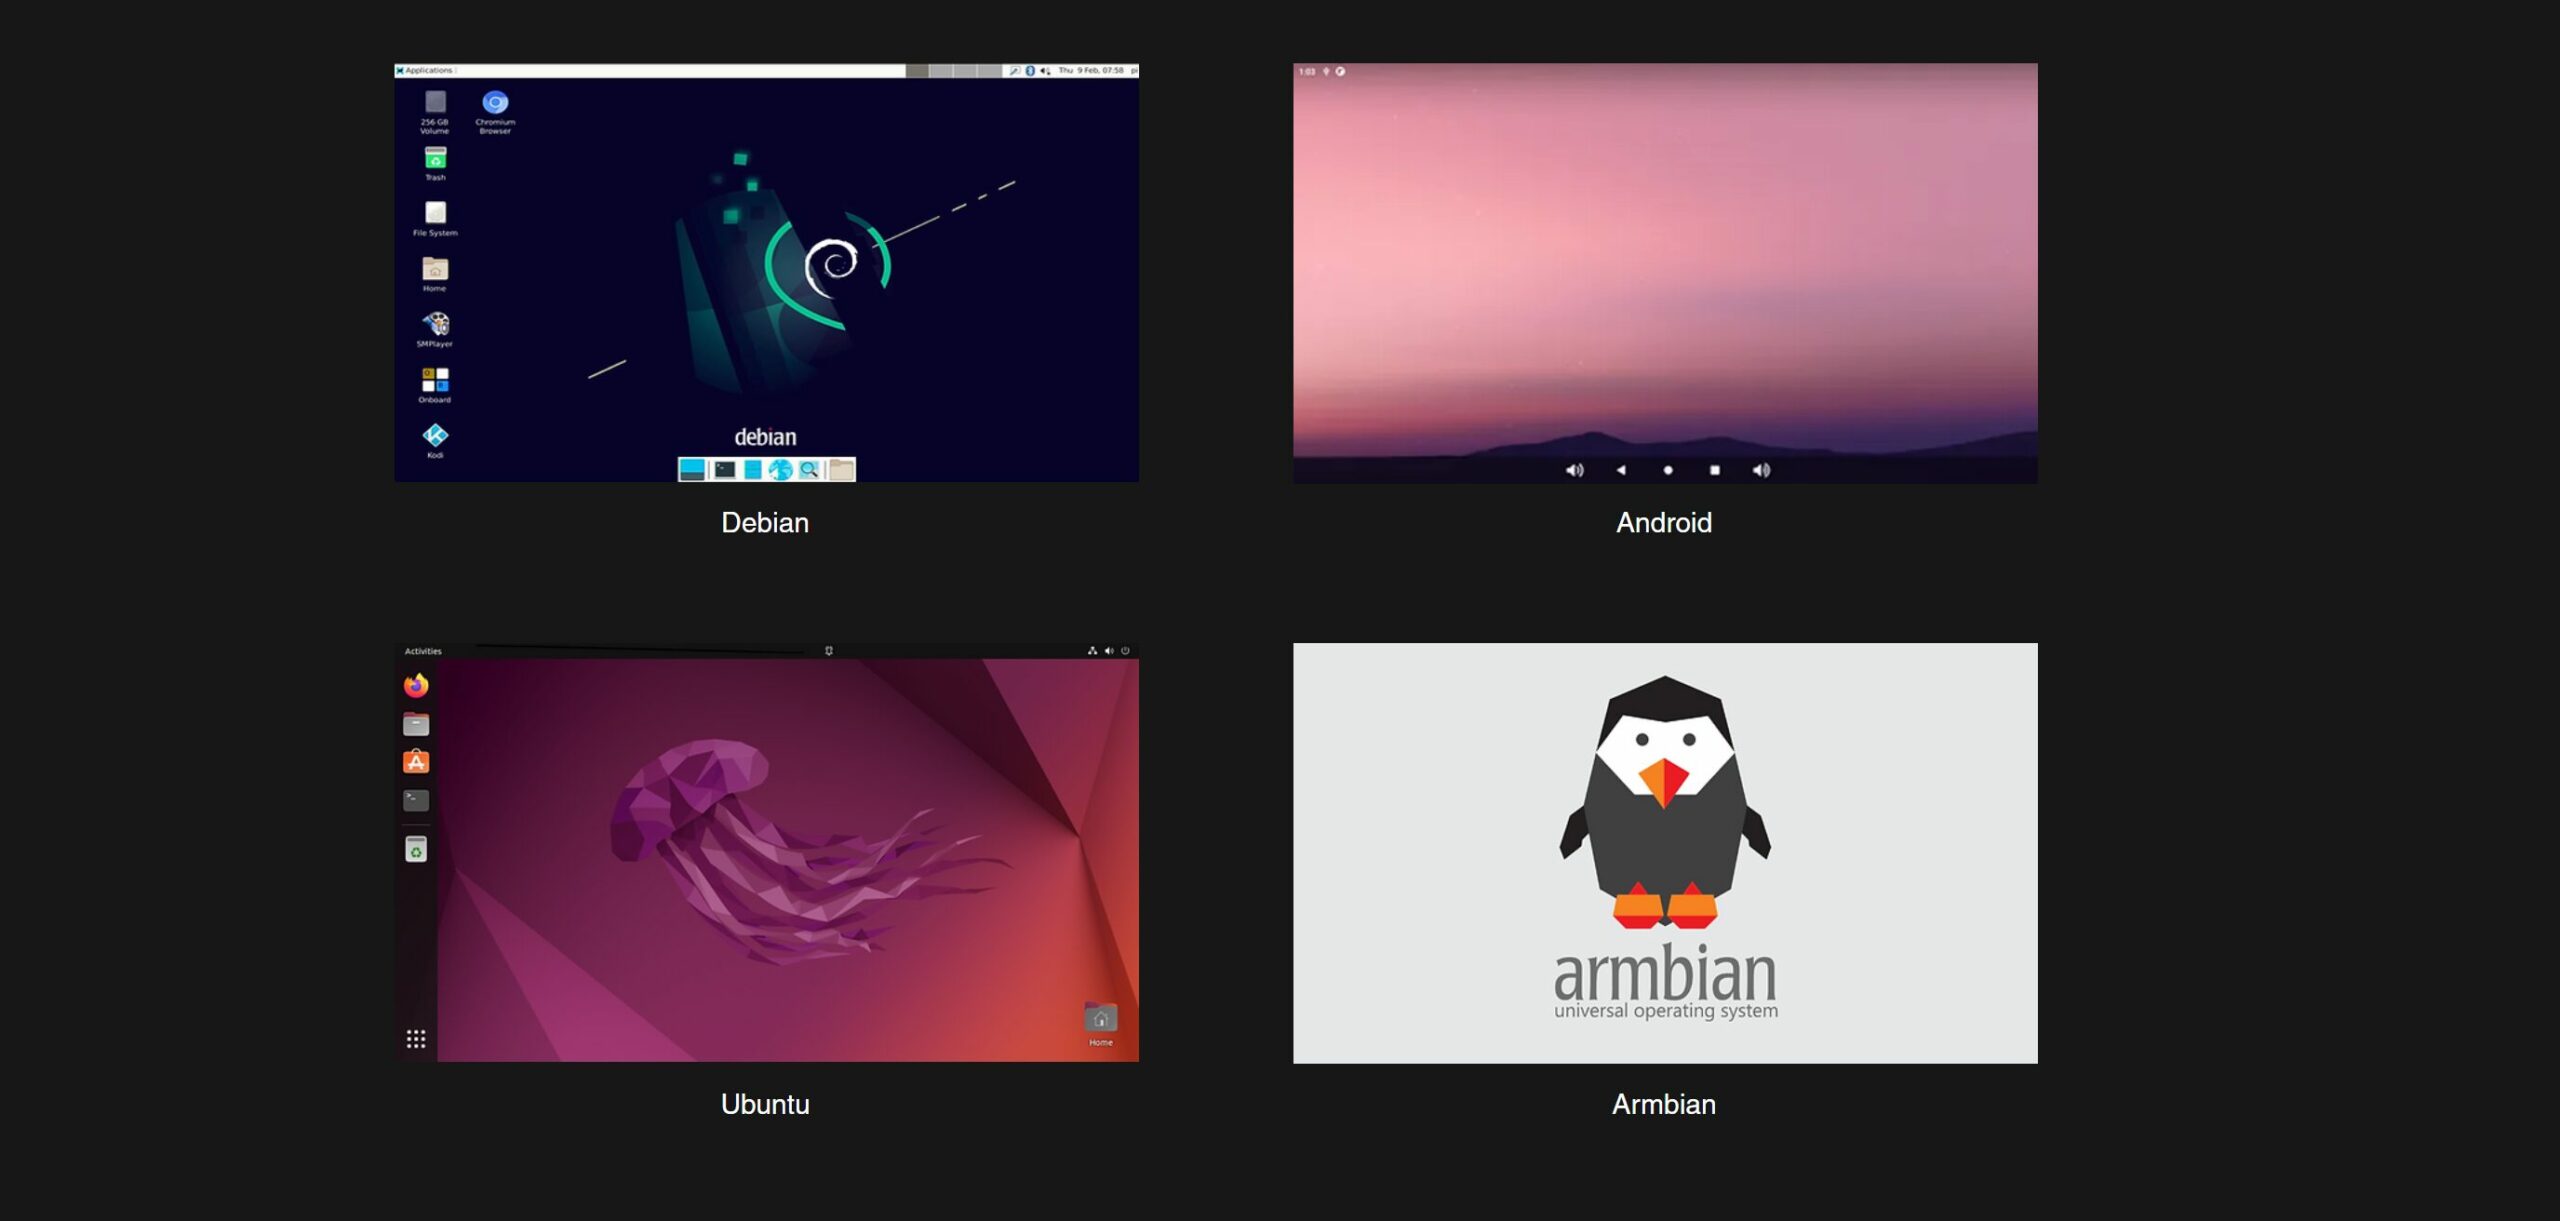Open the terminal from the Debian bottom dock
Screen dimensions: 2560x1221
tap(725, 470)
